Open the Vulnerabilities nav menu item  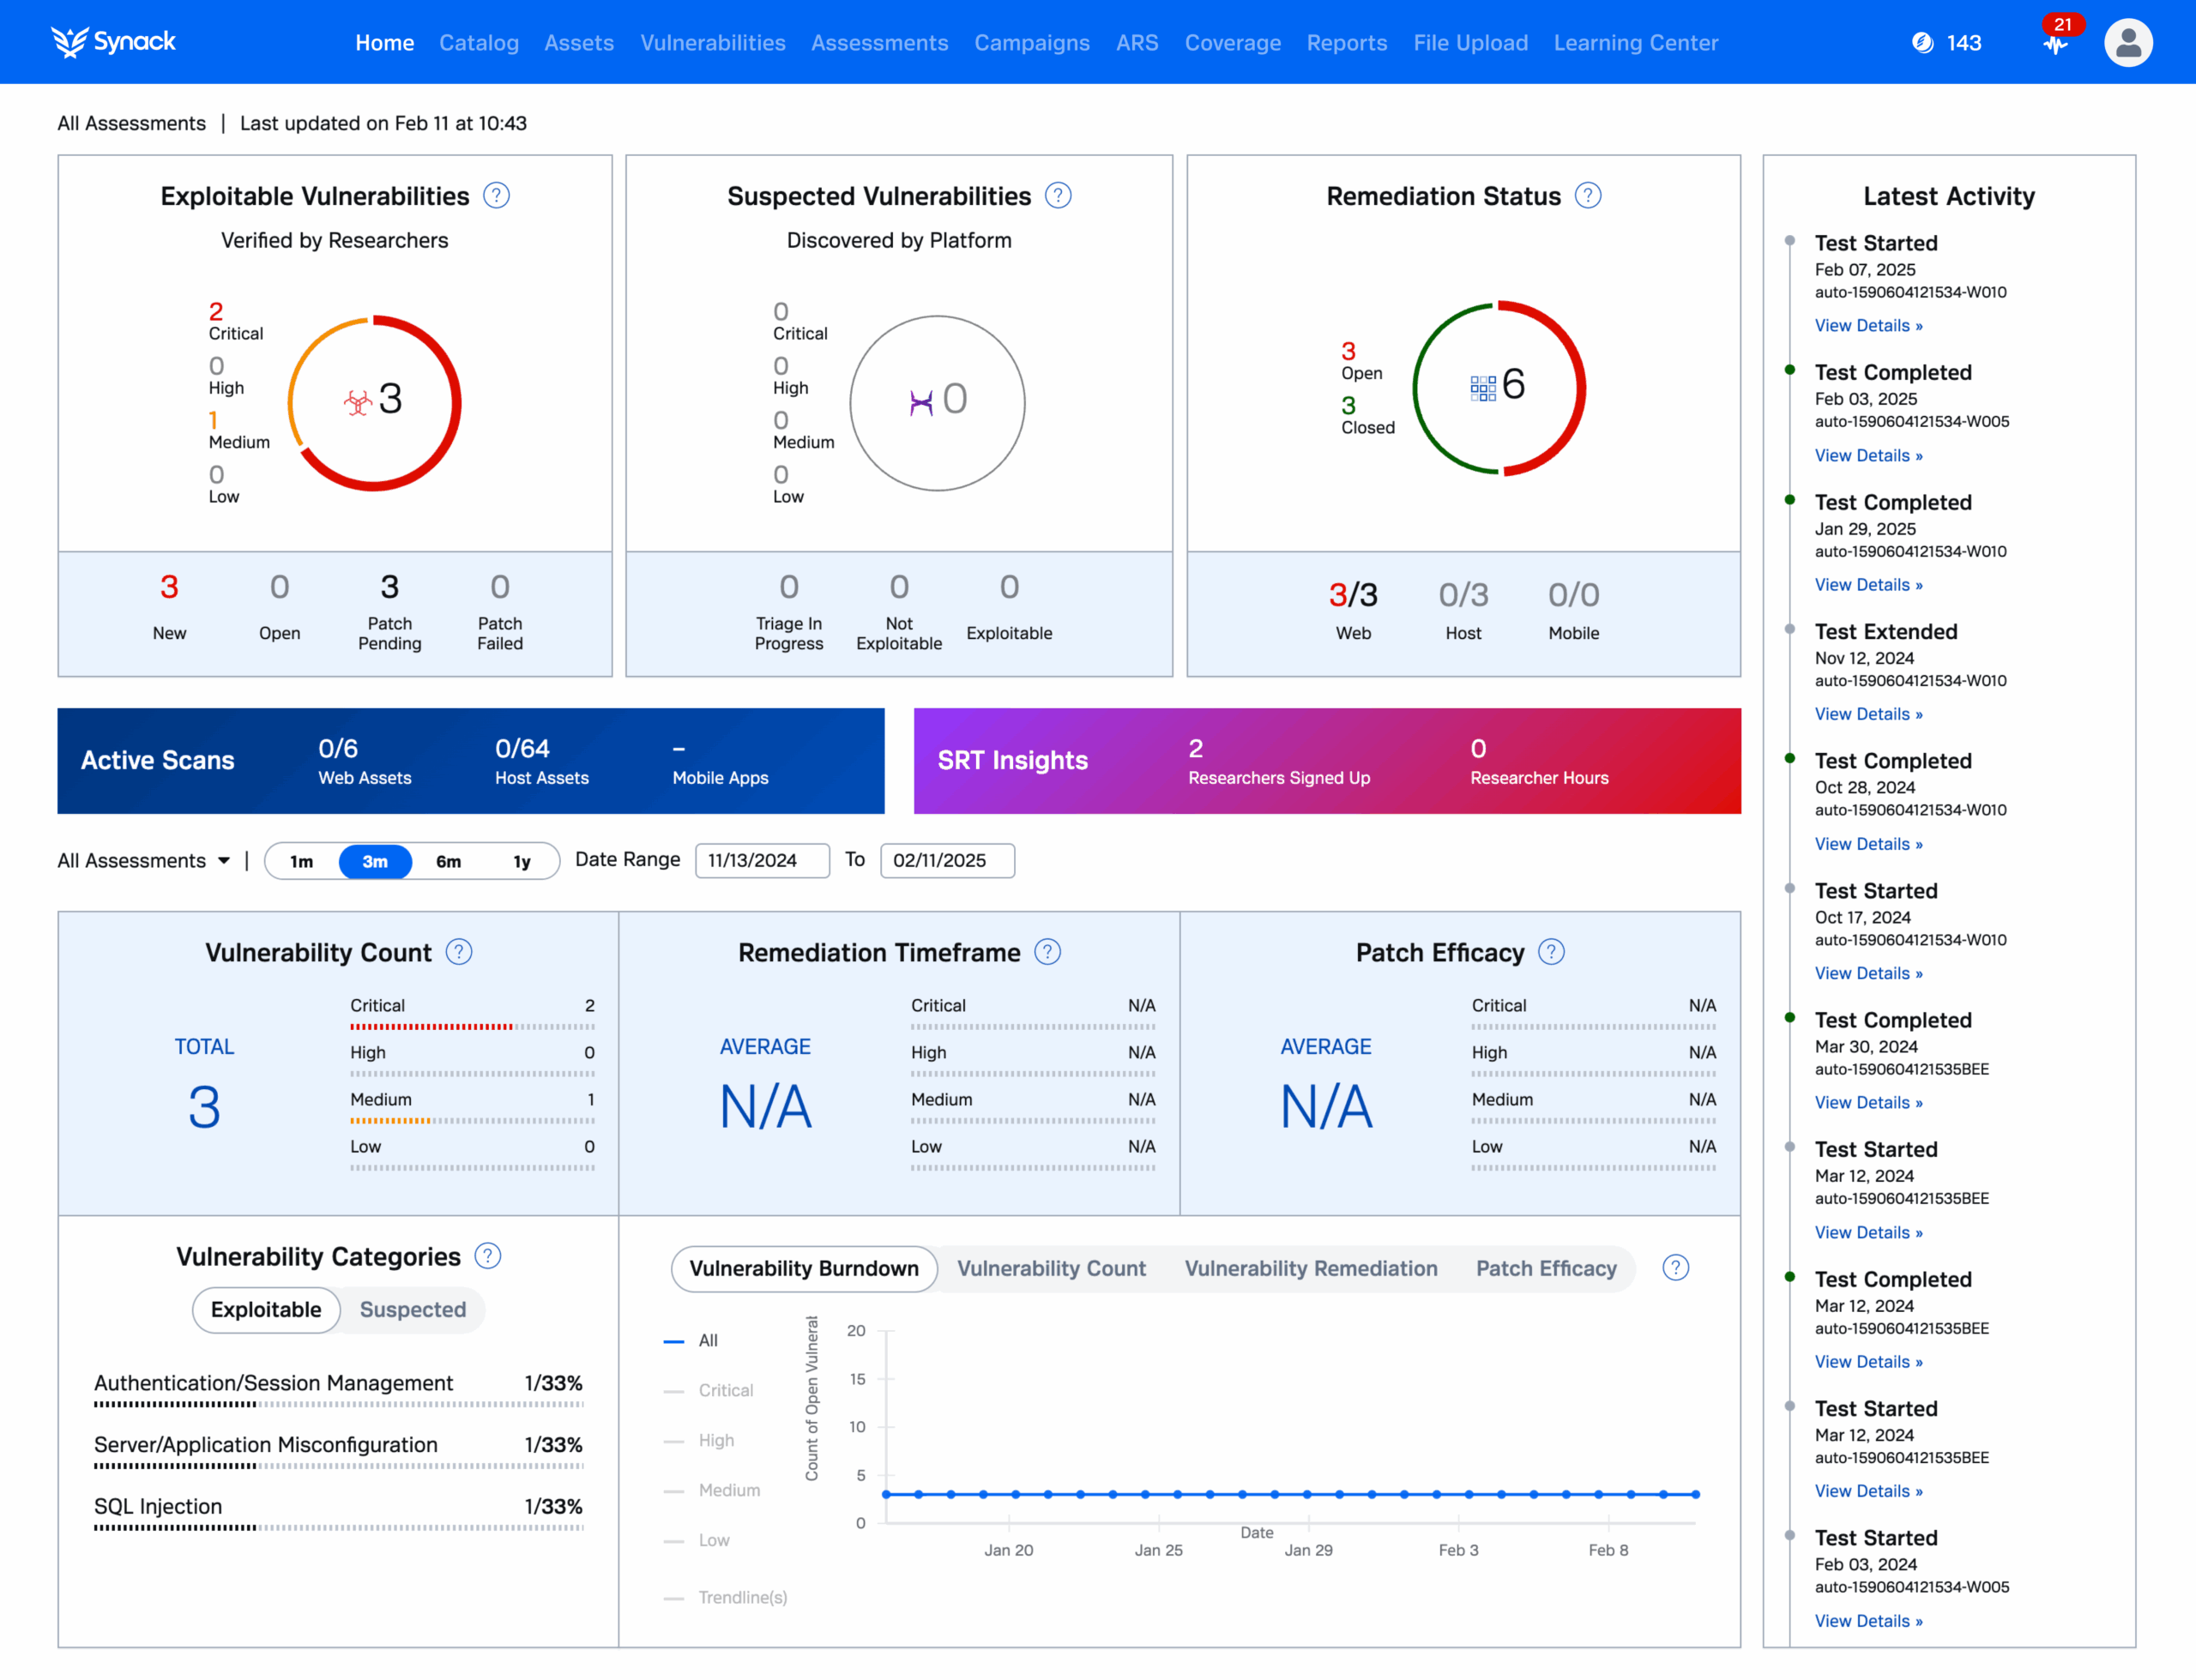[x=712, y=43]
